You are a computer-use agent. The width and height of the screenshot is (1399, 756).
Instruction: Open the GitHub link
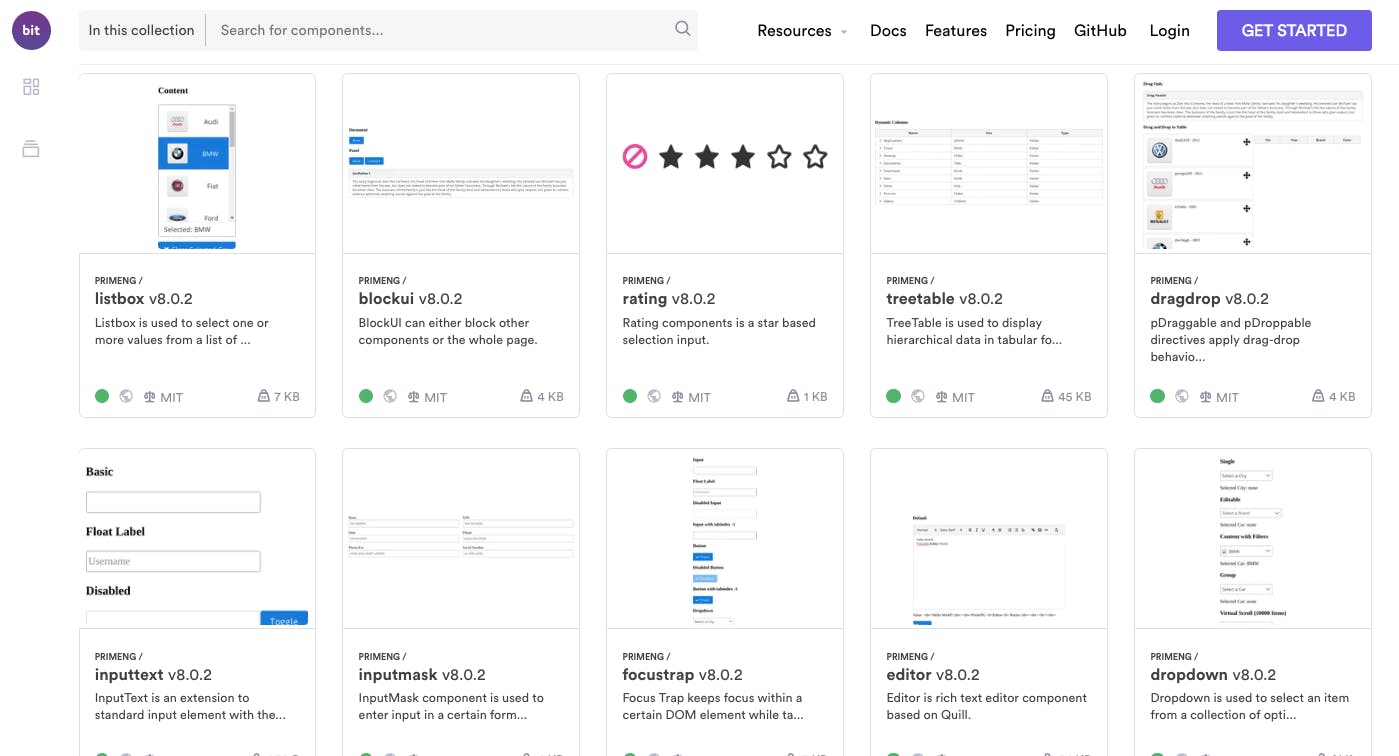click(1100, 31)
